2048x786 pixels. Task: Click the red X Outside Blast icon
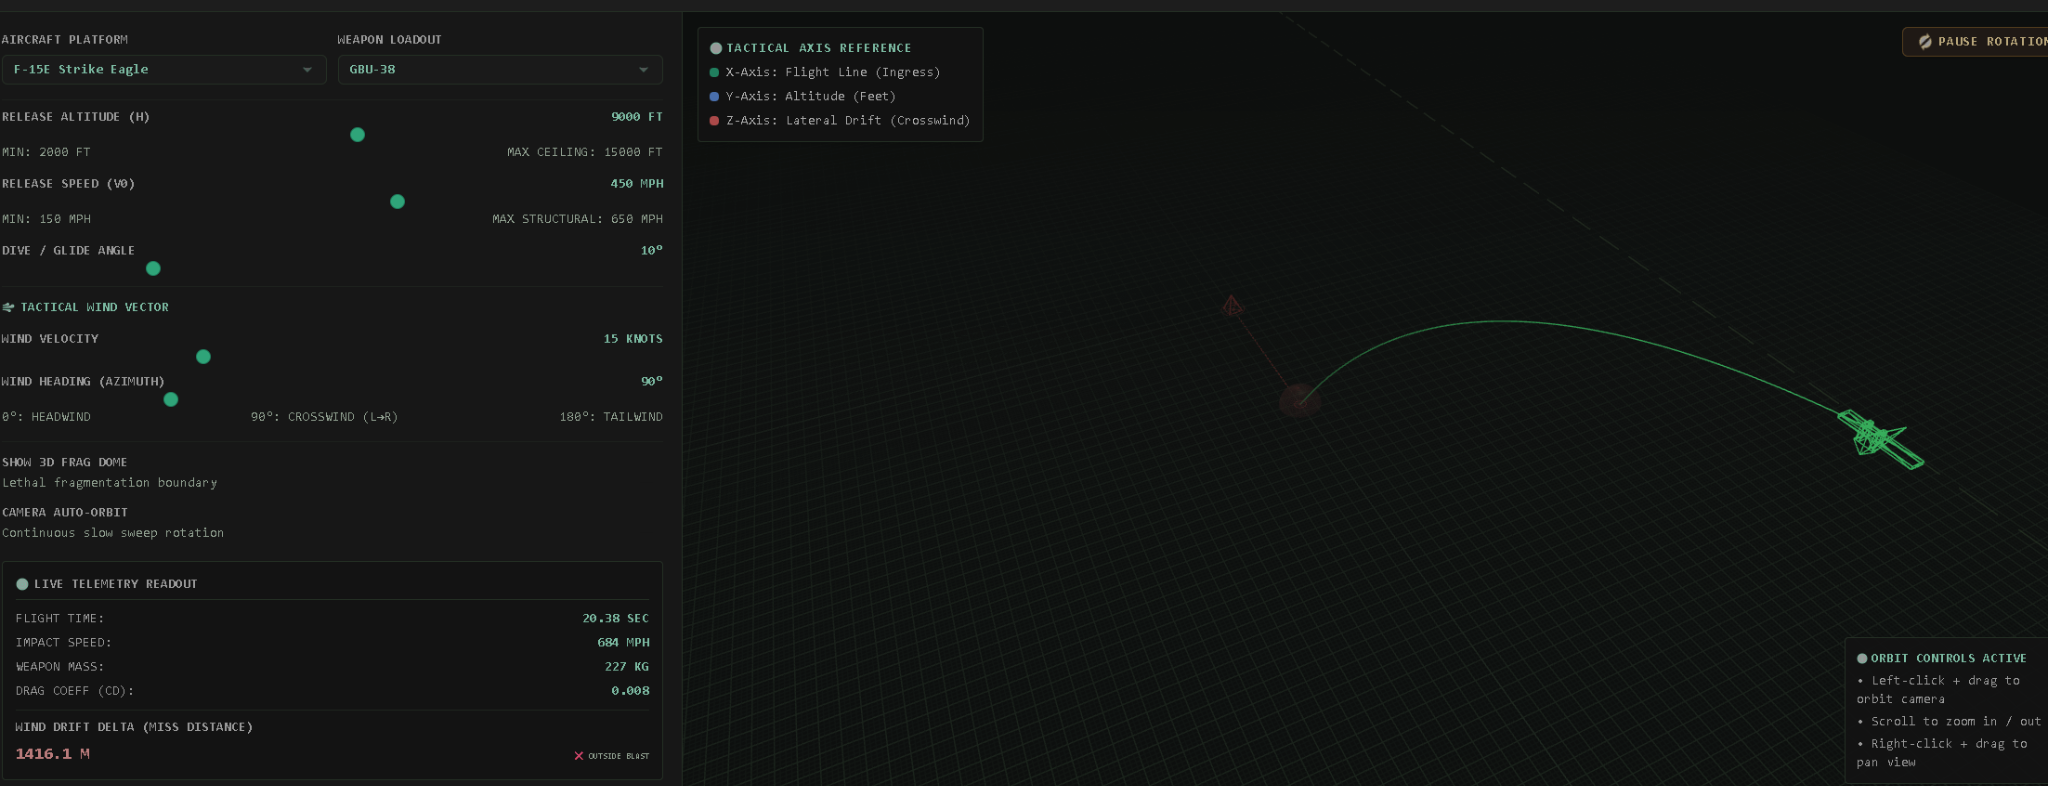[x=579, y=756]
